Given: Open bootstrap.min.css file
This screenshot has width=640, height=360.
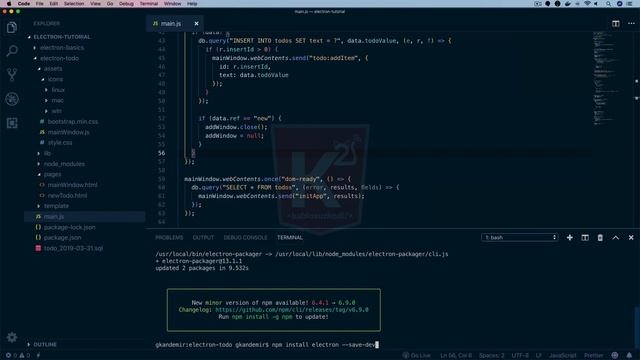Looking at the screenshot, I should tap(73, 122).
